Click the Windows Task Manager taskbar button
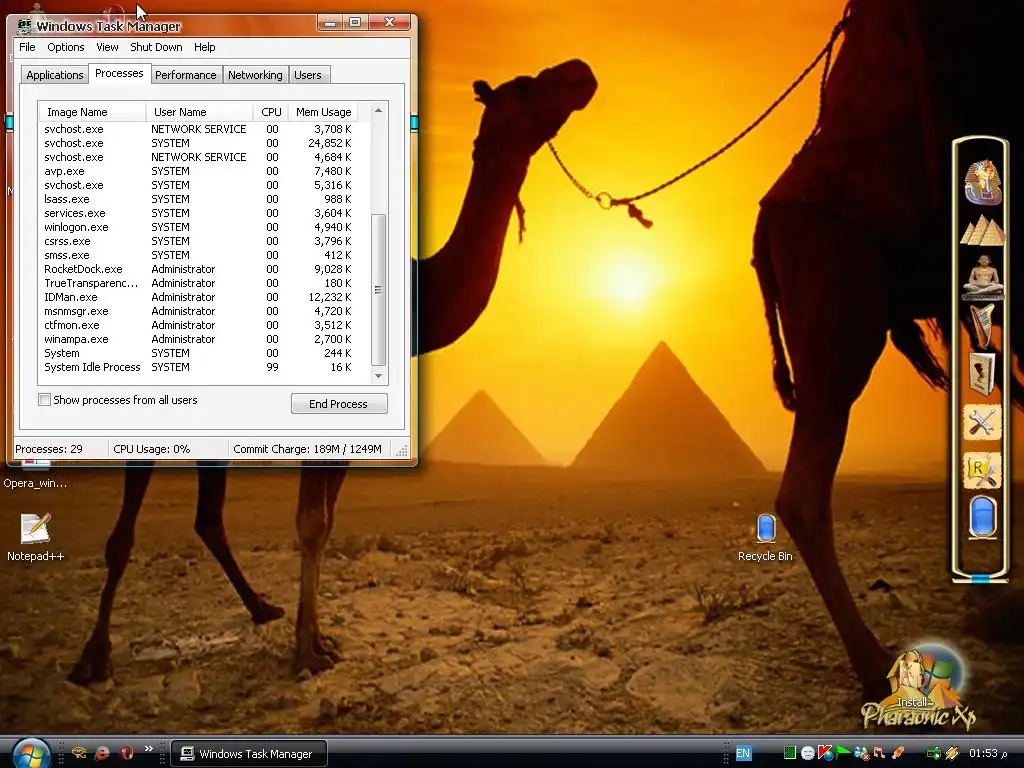Screen dimensions: 1024x768 (248, 754)
